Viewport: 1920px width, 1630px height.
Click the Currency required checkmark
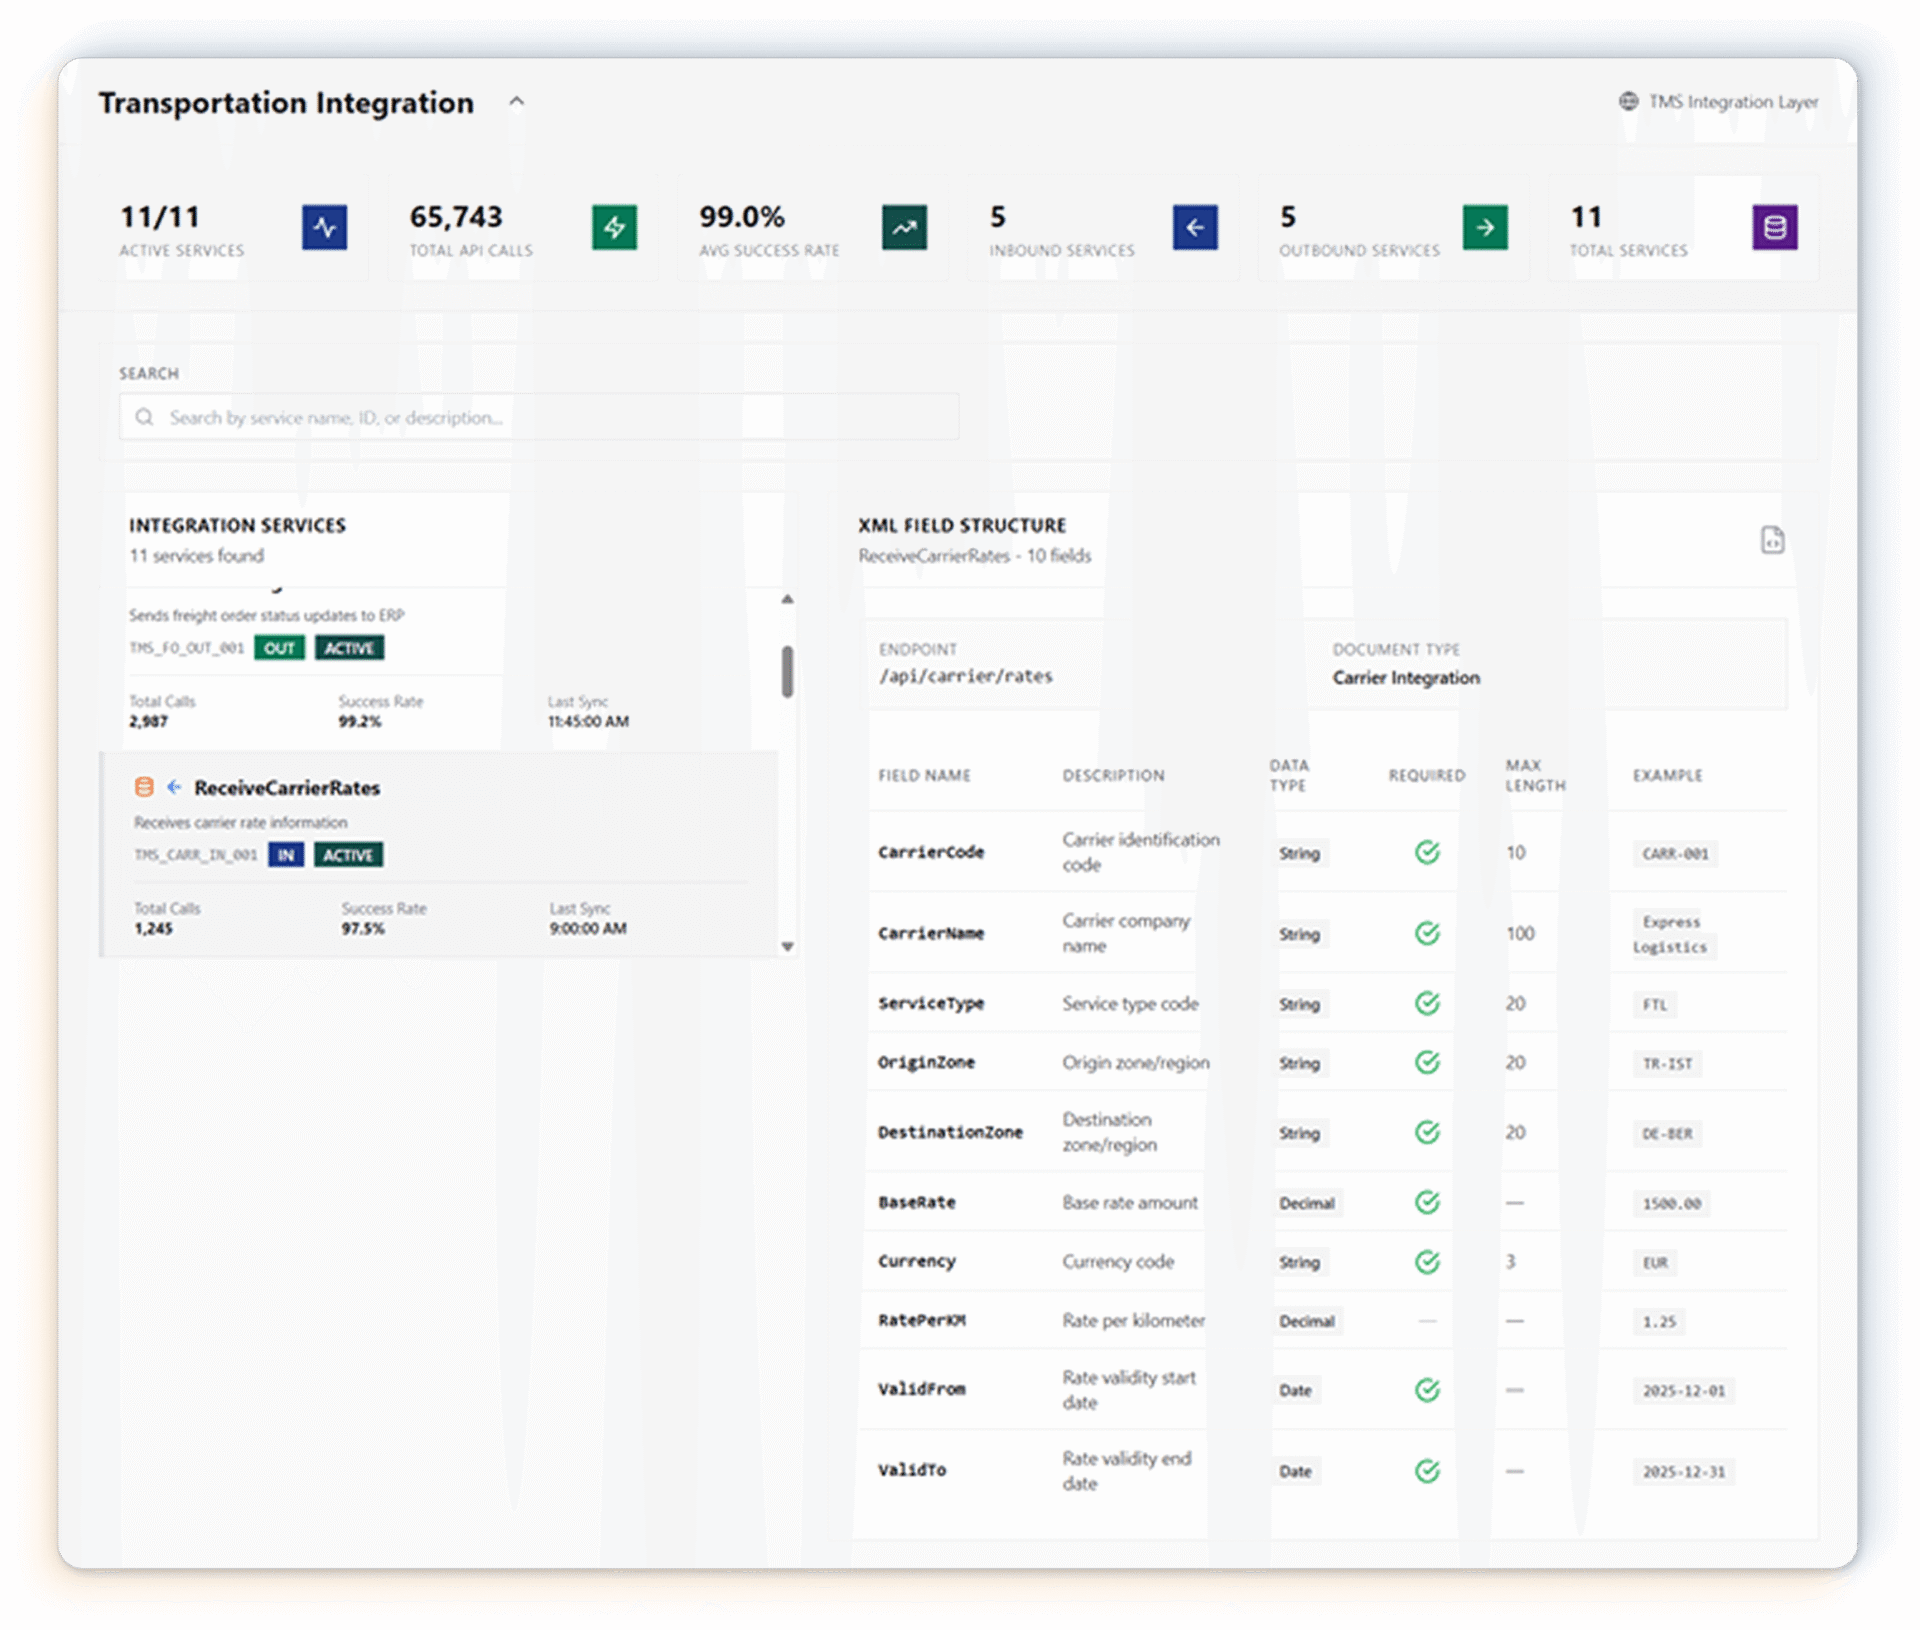click(1427, 1262)
